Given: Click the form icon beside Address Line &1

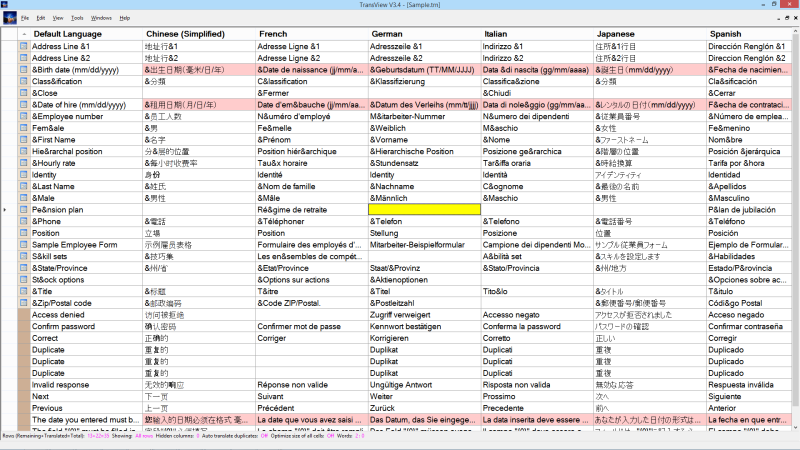Looking at the screenshot, I should (23, 46).
